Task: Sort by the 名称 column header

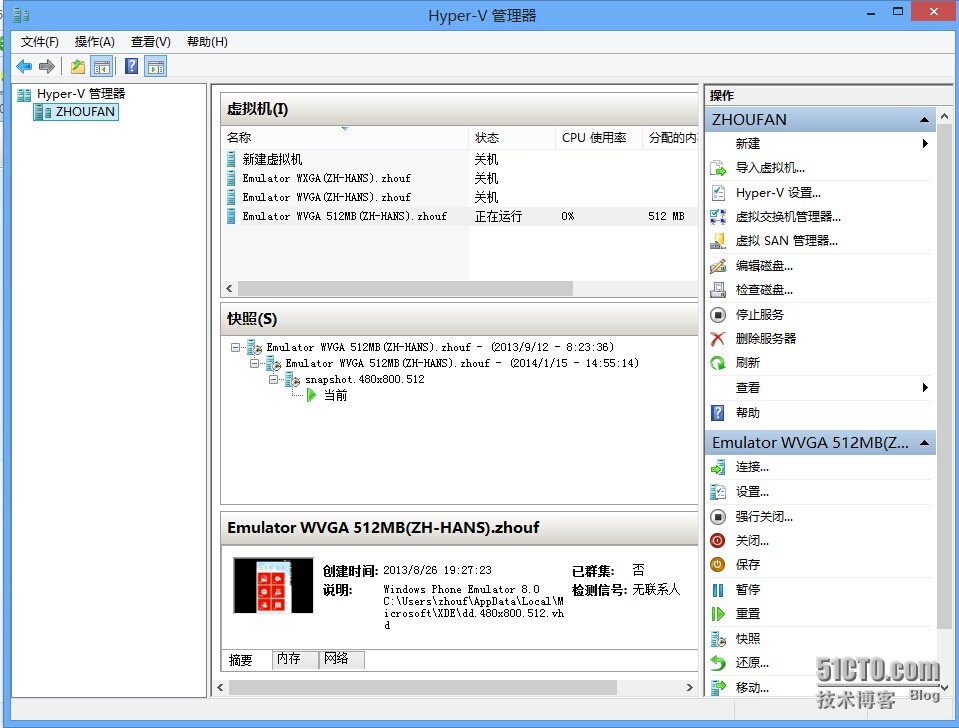Action: point(345,138)
